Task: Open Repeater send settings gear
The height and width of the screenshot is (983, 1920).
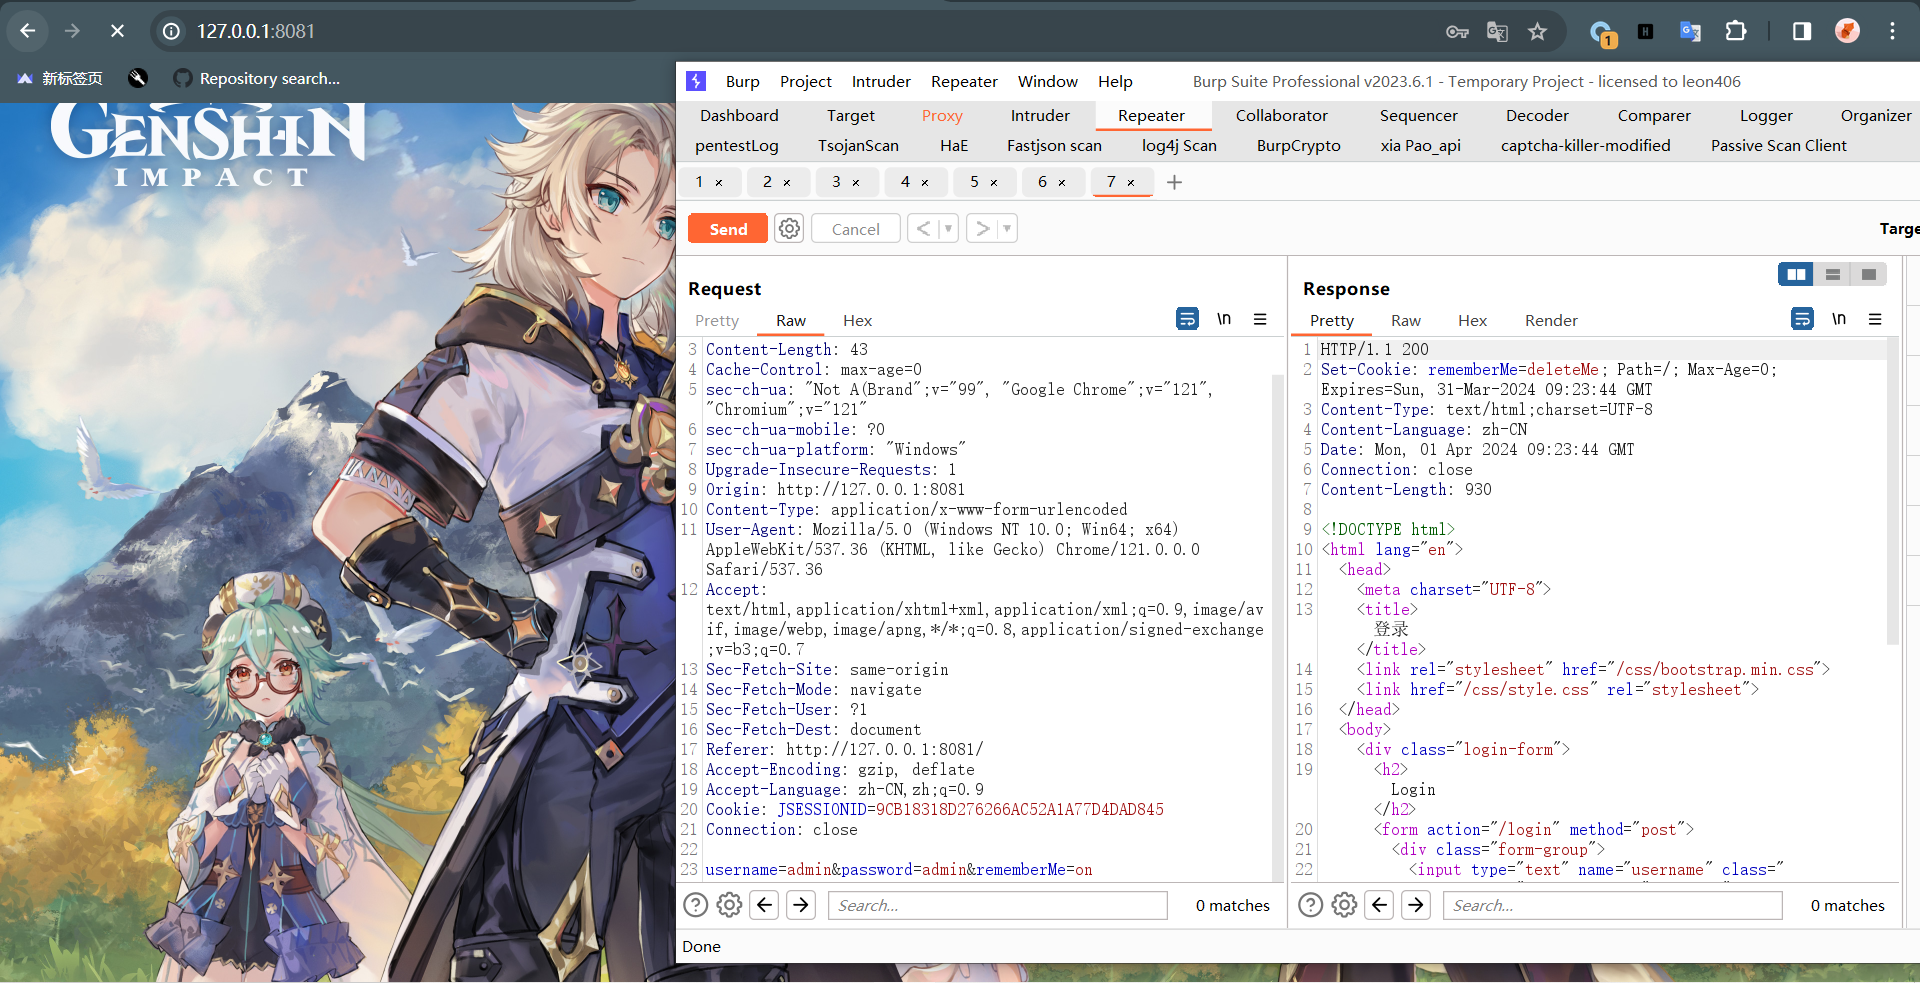Action: click(x=789, y=229)
